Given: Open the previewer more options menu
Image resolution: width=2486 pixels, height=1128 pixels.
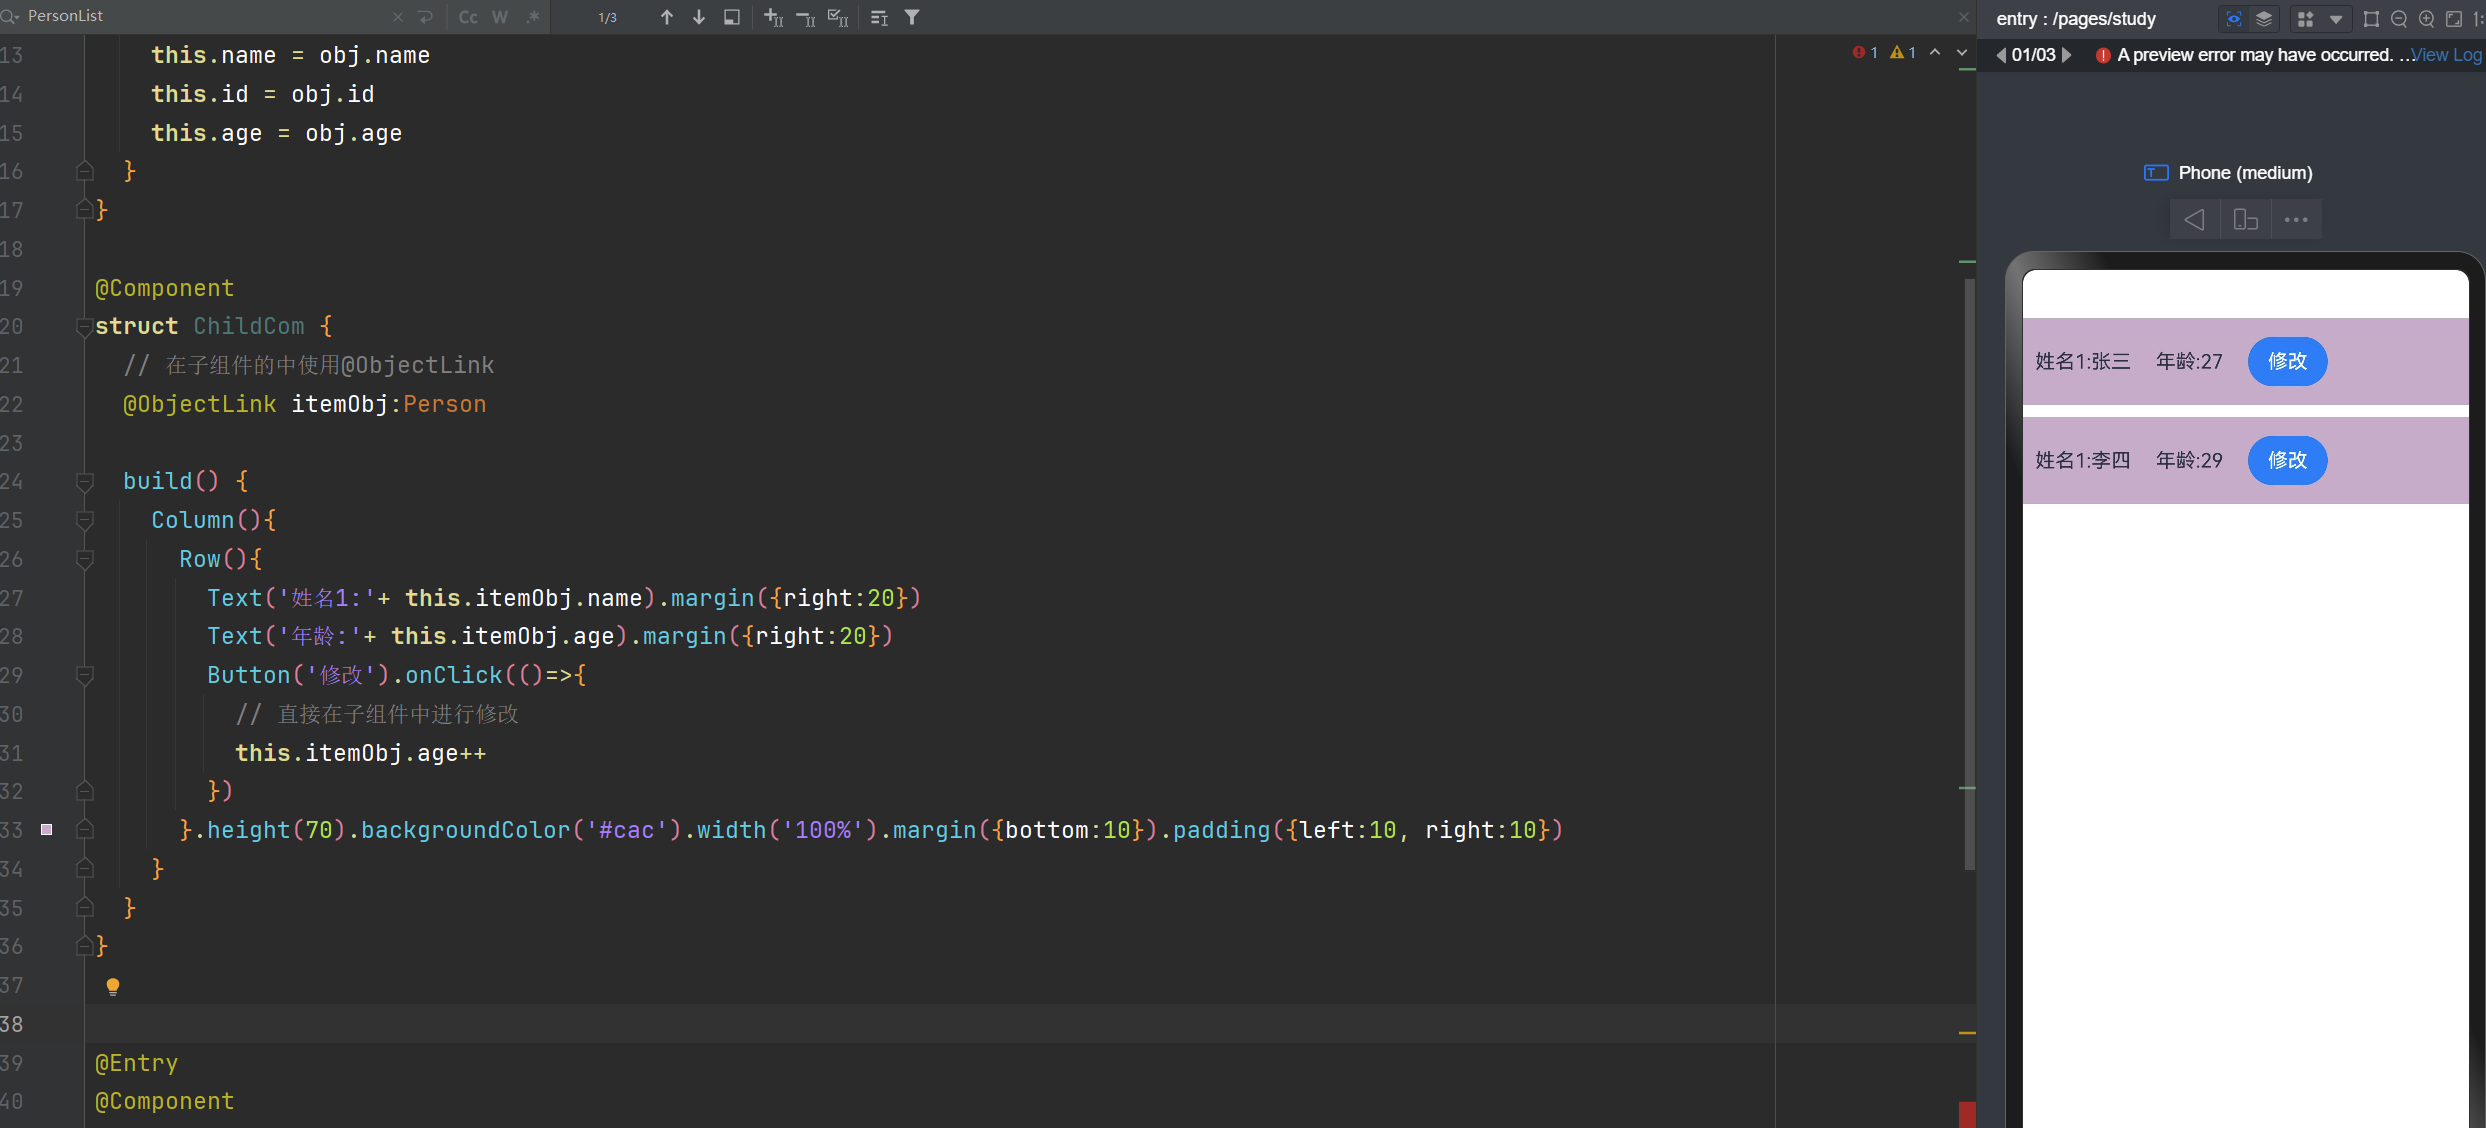Looking at the screenshot, I should [x=2296, y=220].
